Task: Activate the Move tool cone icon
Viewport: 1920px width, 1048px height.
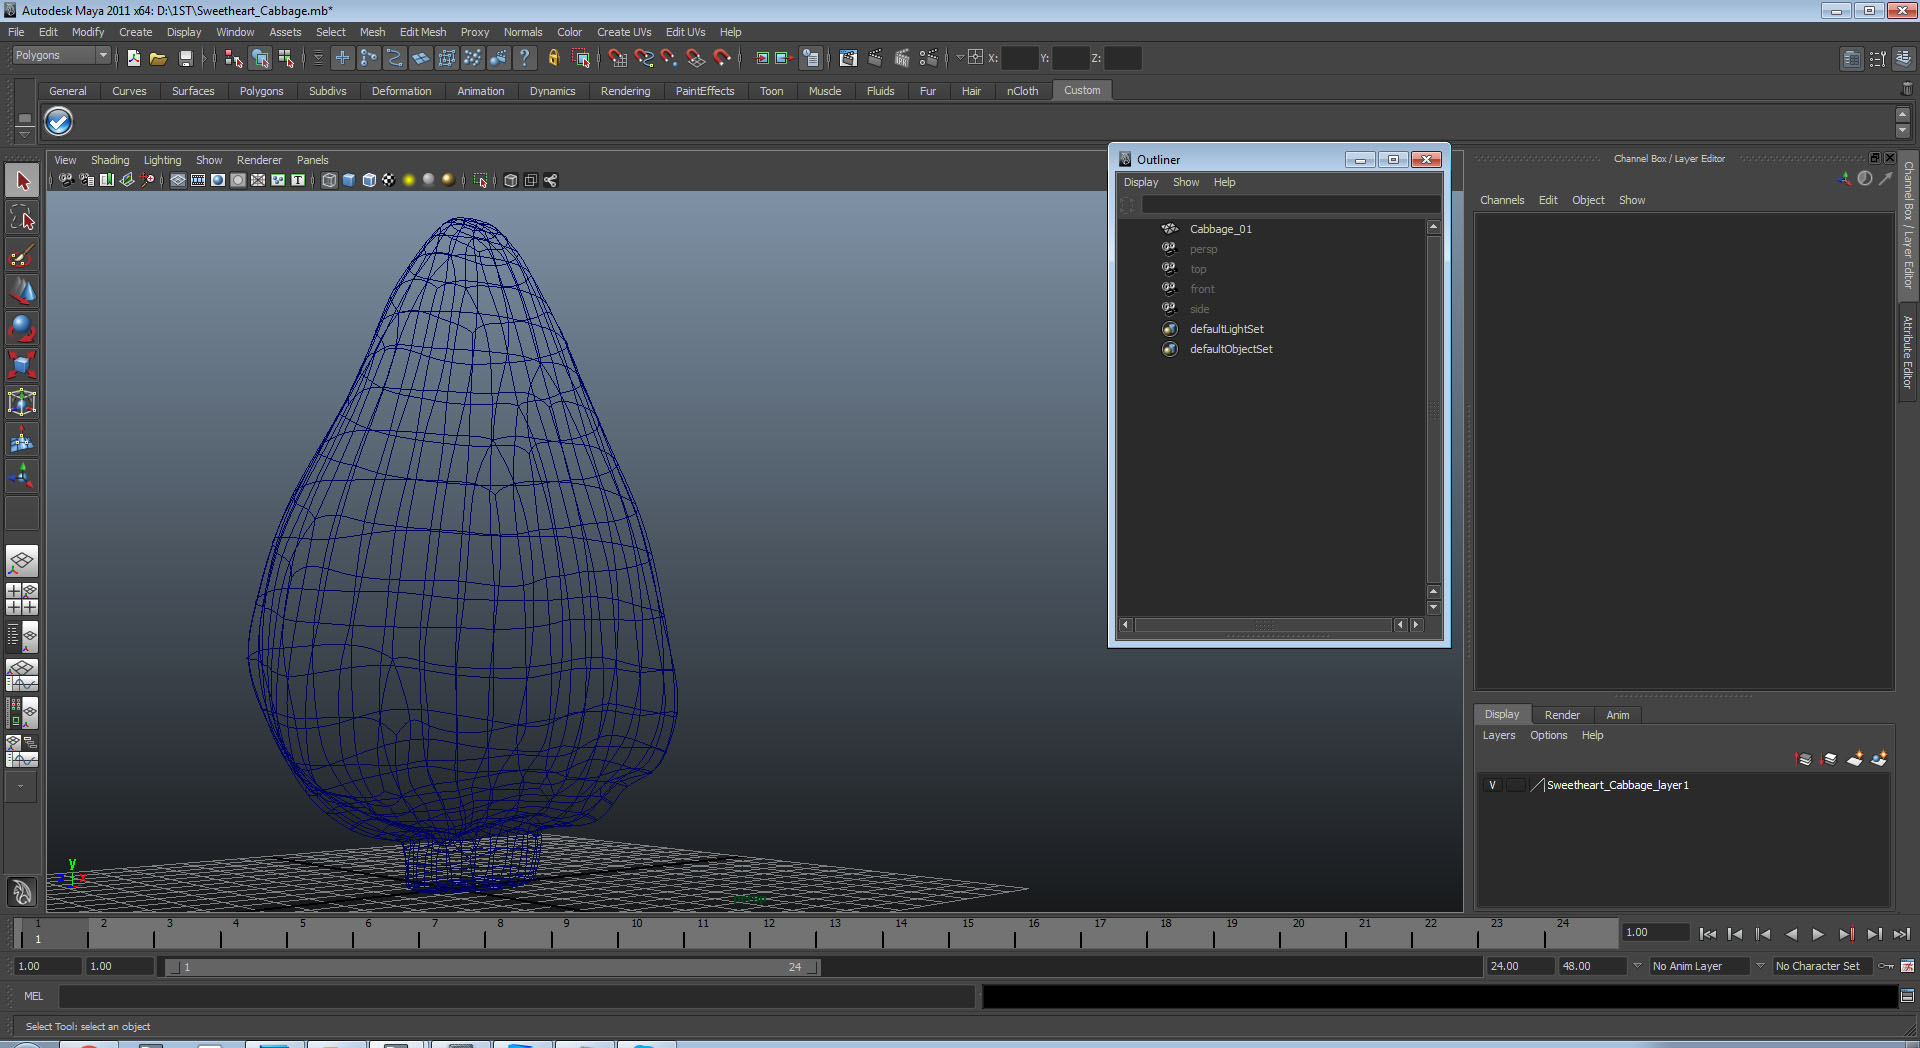Action: [22, 291]
